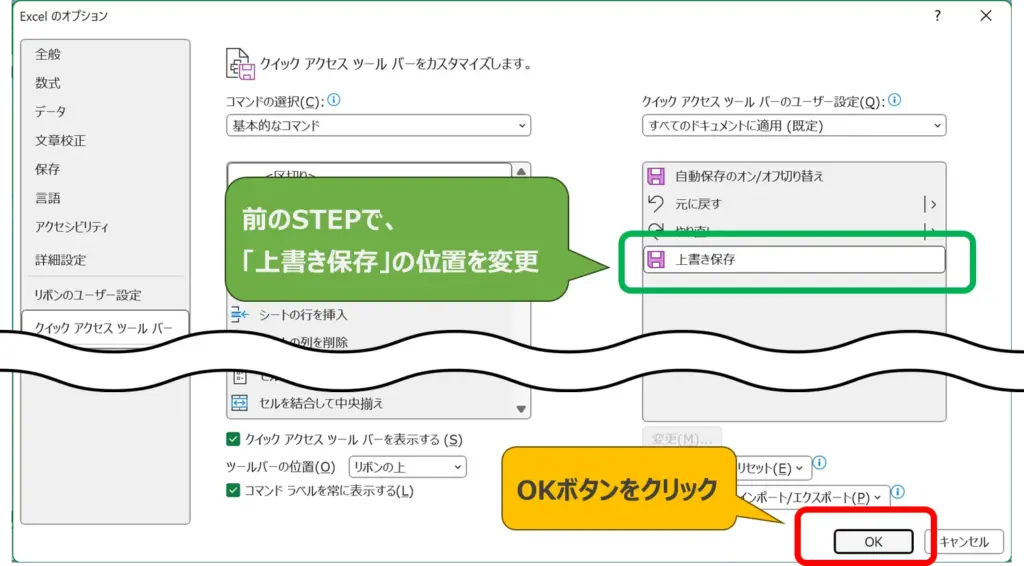This screenshot has width=1024, height=566.
Task: Select the 全般 category in sidebar
Action: [x=48, y=54]
